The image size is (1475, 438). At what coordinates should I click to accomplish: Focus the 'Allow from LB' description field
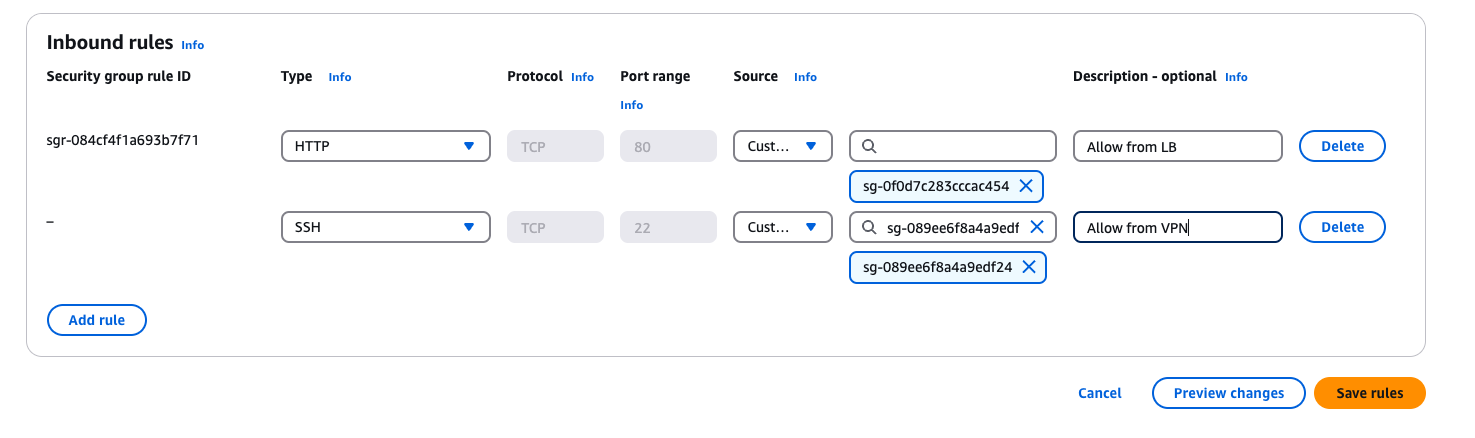point(1177,146)
